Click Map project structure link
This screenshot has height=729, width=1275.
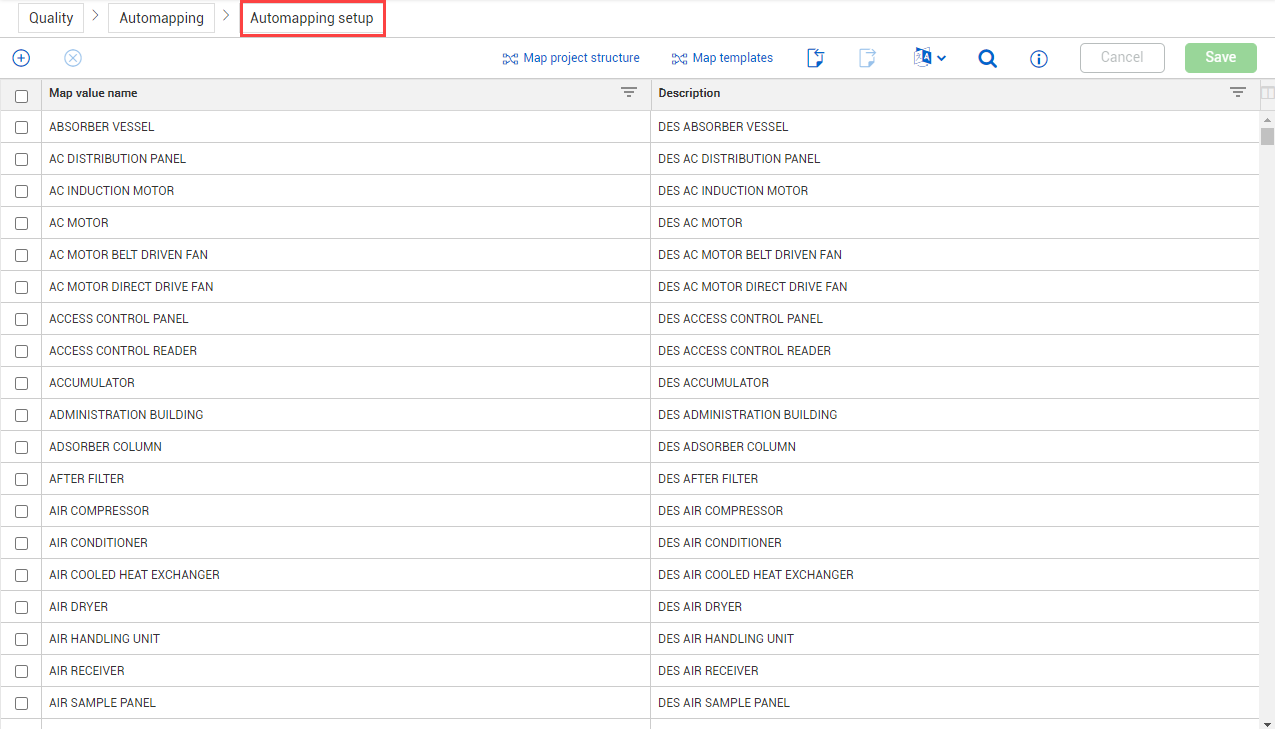point(571,58)
